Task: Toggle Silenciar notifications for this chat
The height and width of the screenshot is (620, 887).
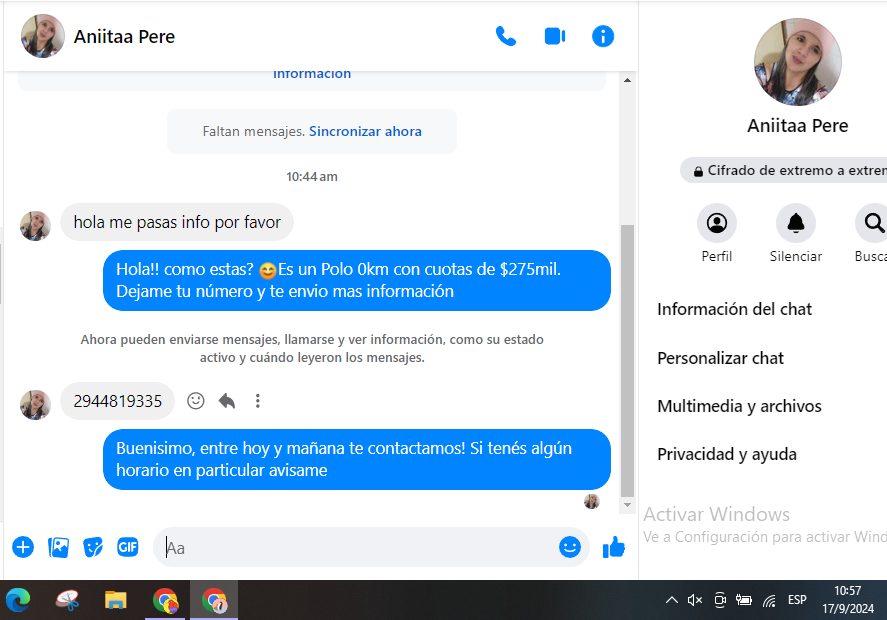Action: pyautogui.click(x=796, y=223)
